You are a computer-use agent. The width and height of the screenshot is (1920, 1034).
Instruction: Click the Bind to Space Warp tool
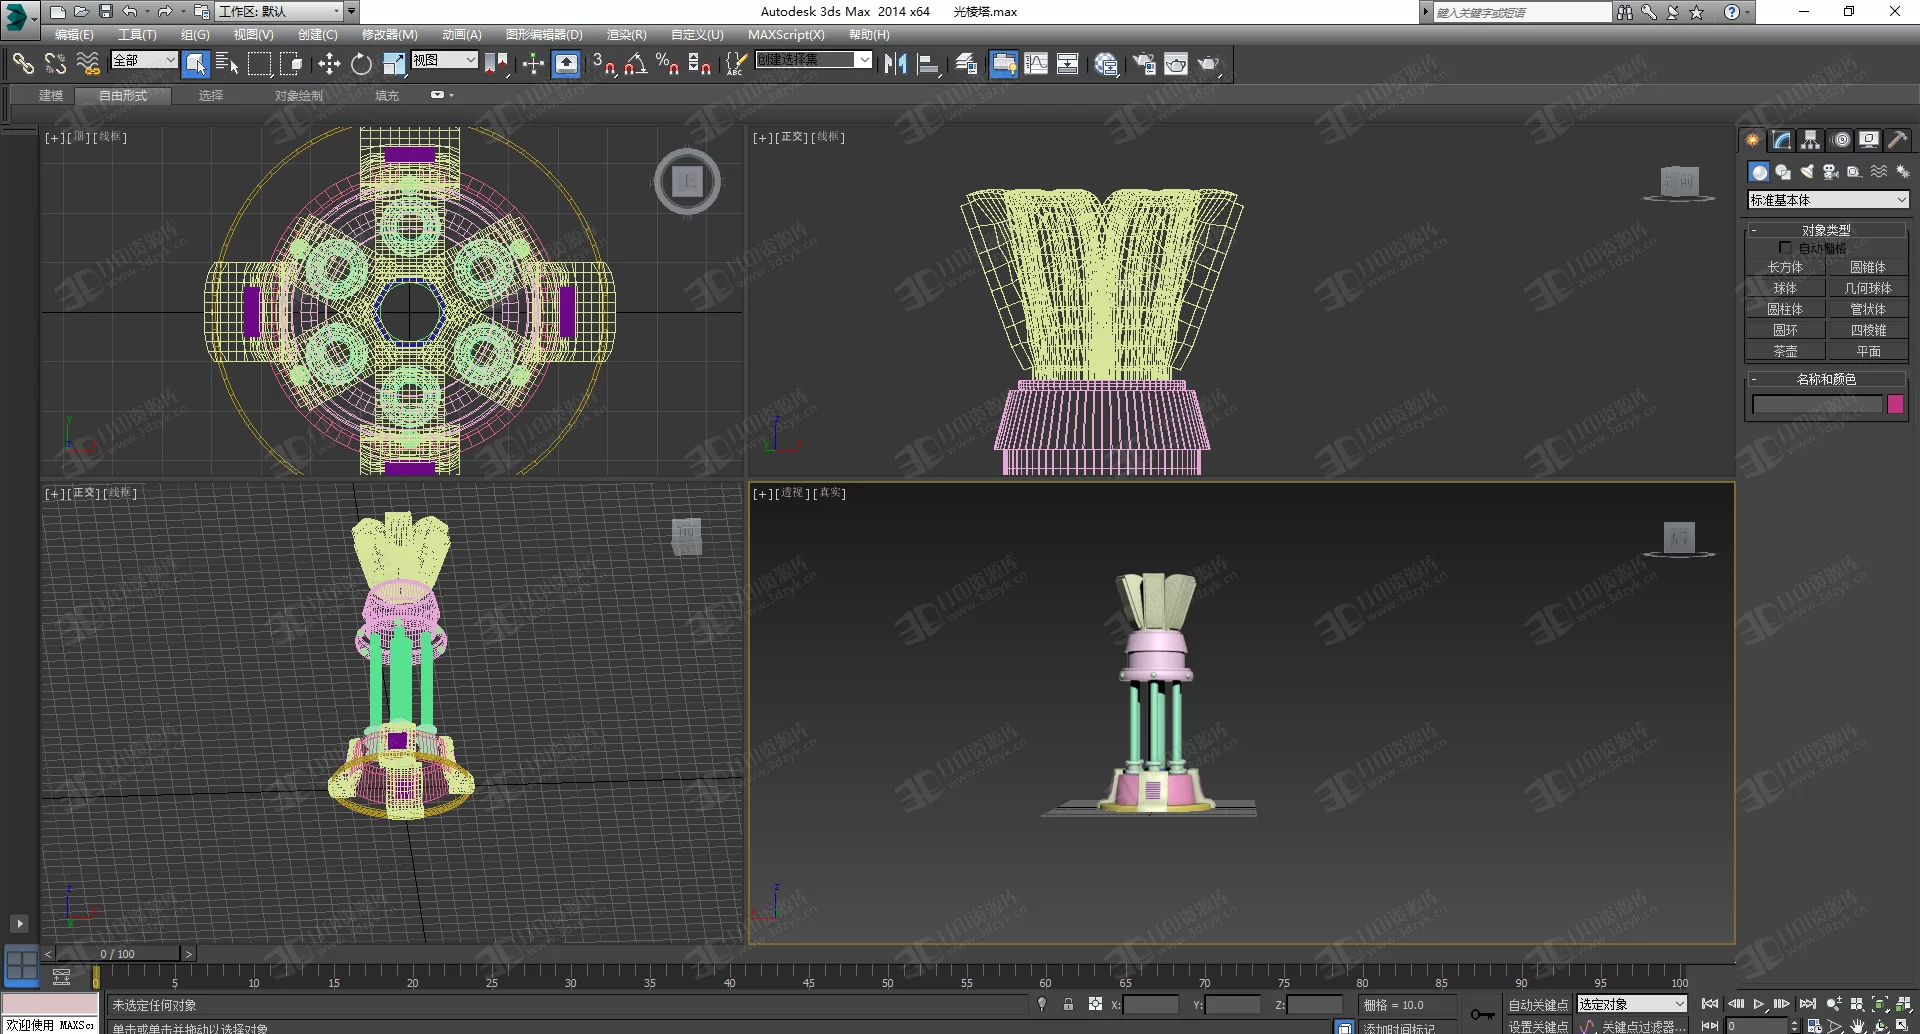tap(88, 64)
